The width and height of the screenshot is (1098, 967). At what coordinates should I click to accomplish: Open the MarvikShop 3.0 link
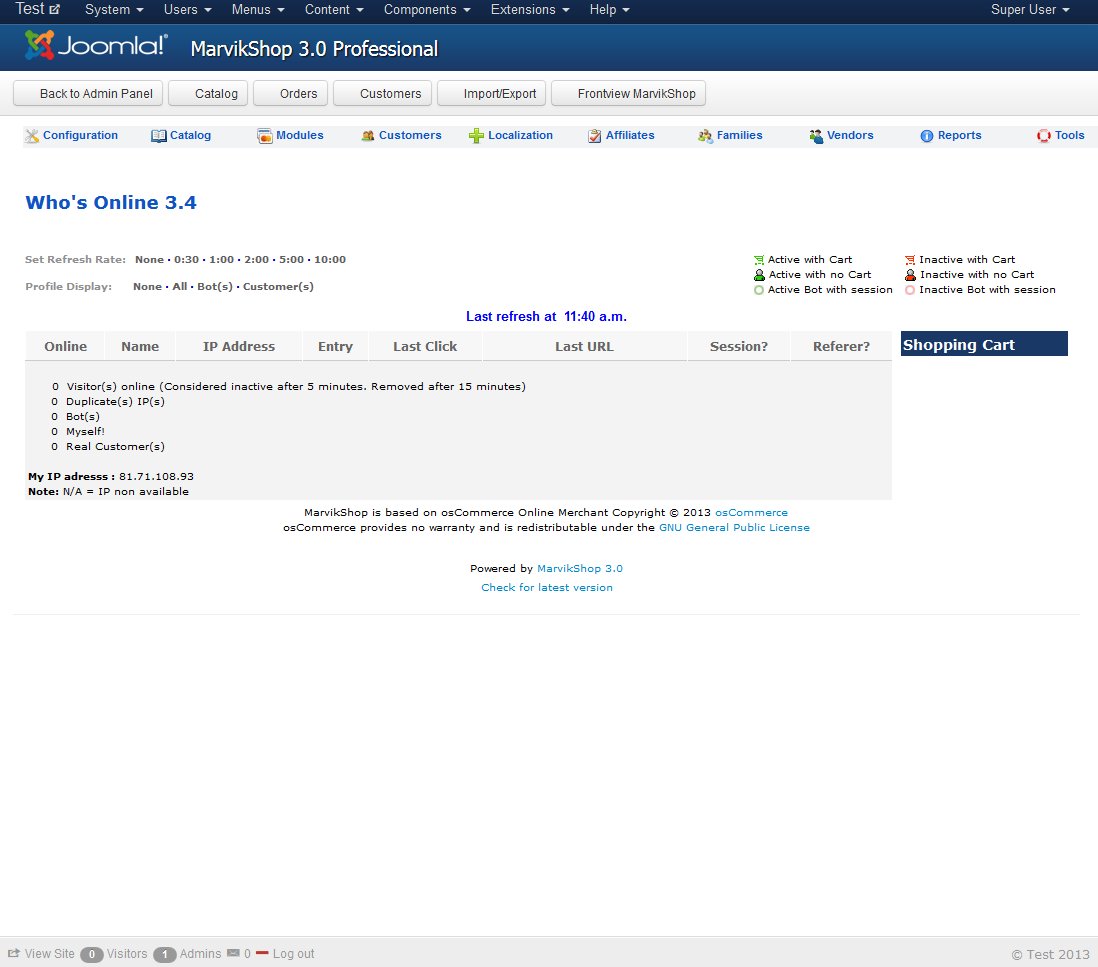click(x=580, y=569)
